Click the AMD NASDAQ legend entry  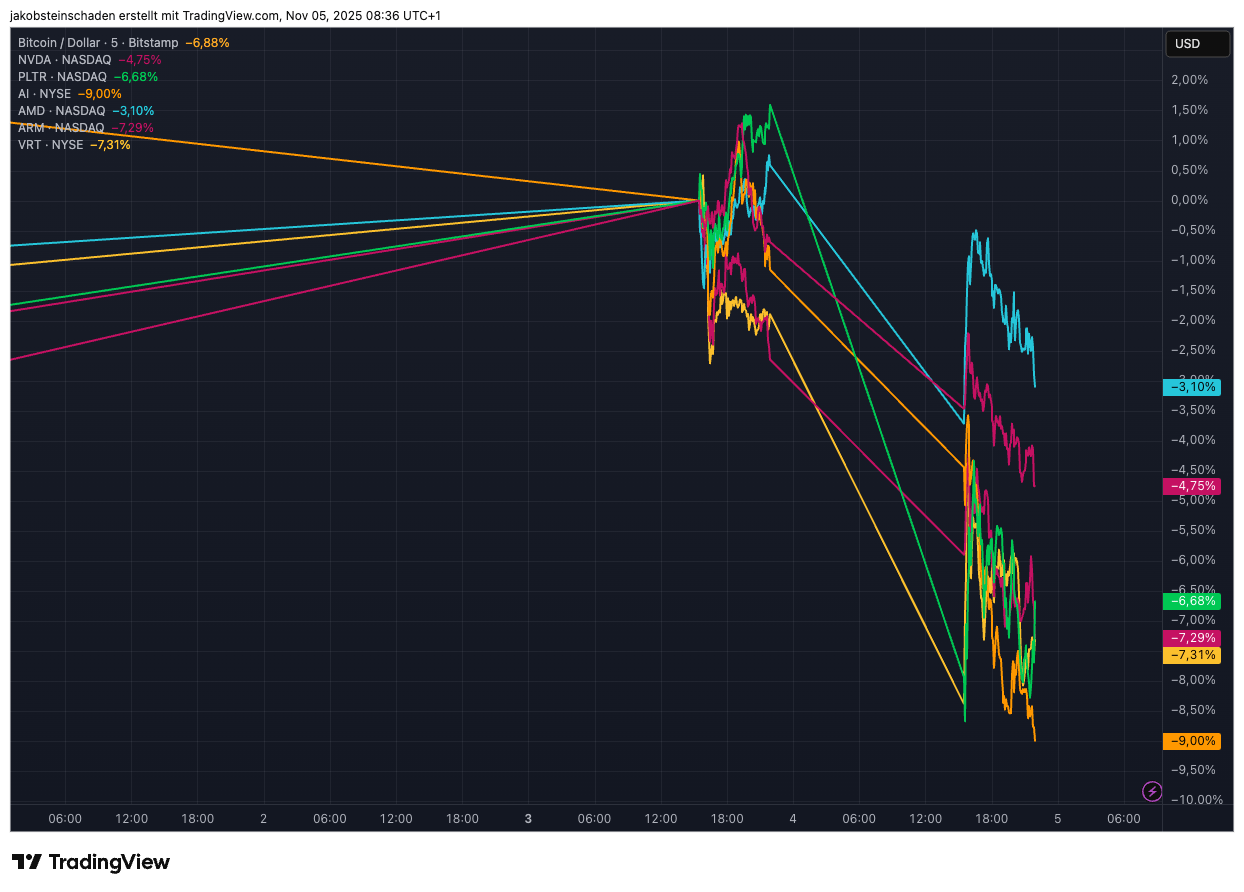61,111
